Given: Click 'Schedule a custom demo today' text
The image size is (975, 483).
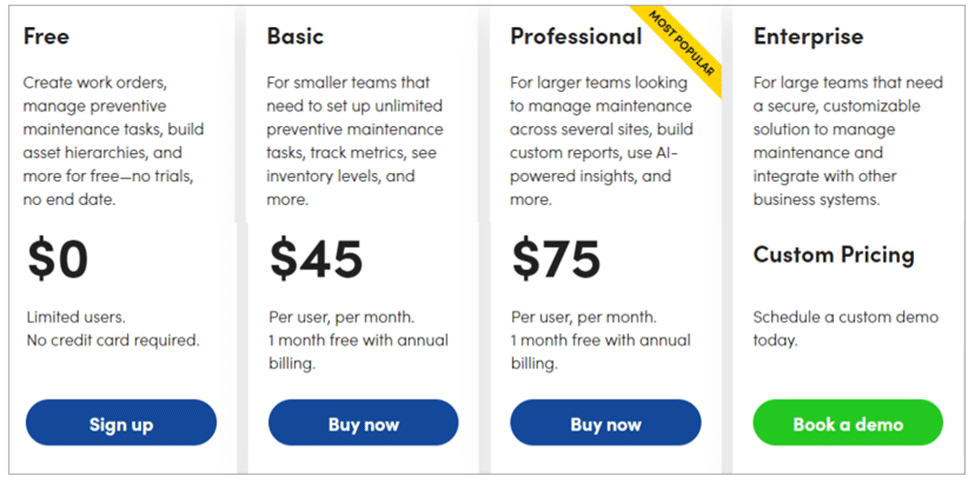Looking at the screenshot, I should [846, 329].
